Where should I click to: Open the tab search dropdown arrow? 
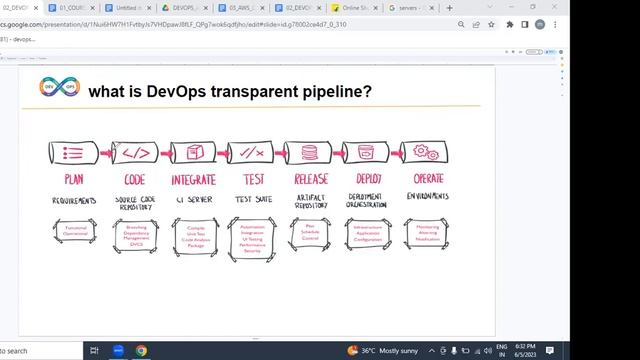coord(490,7)
